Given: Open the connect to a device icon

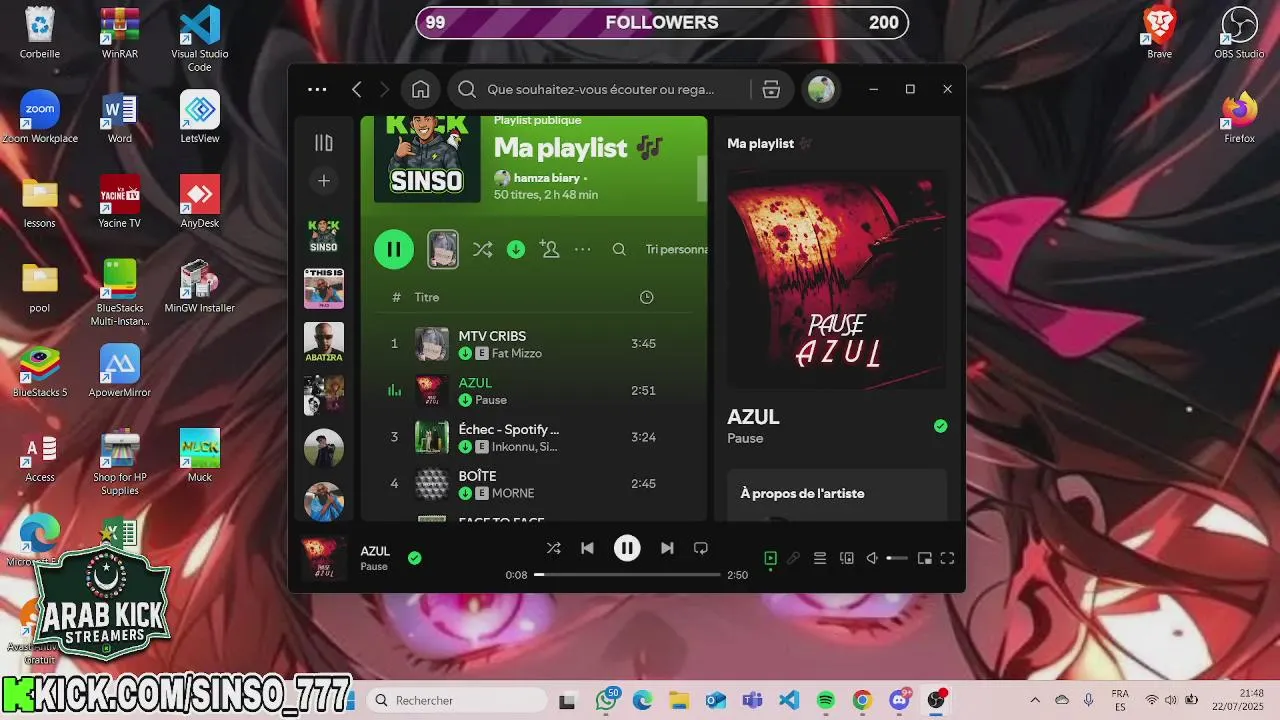Looking at the screenshot, I should 846,558.
